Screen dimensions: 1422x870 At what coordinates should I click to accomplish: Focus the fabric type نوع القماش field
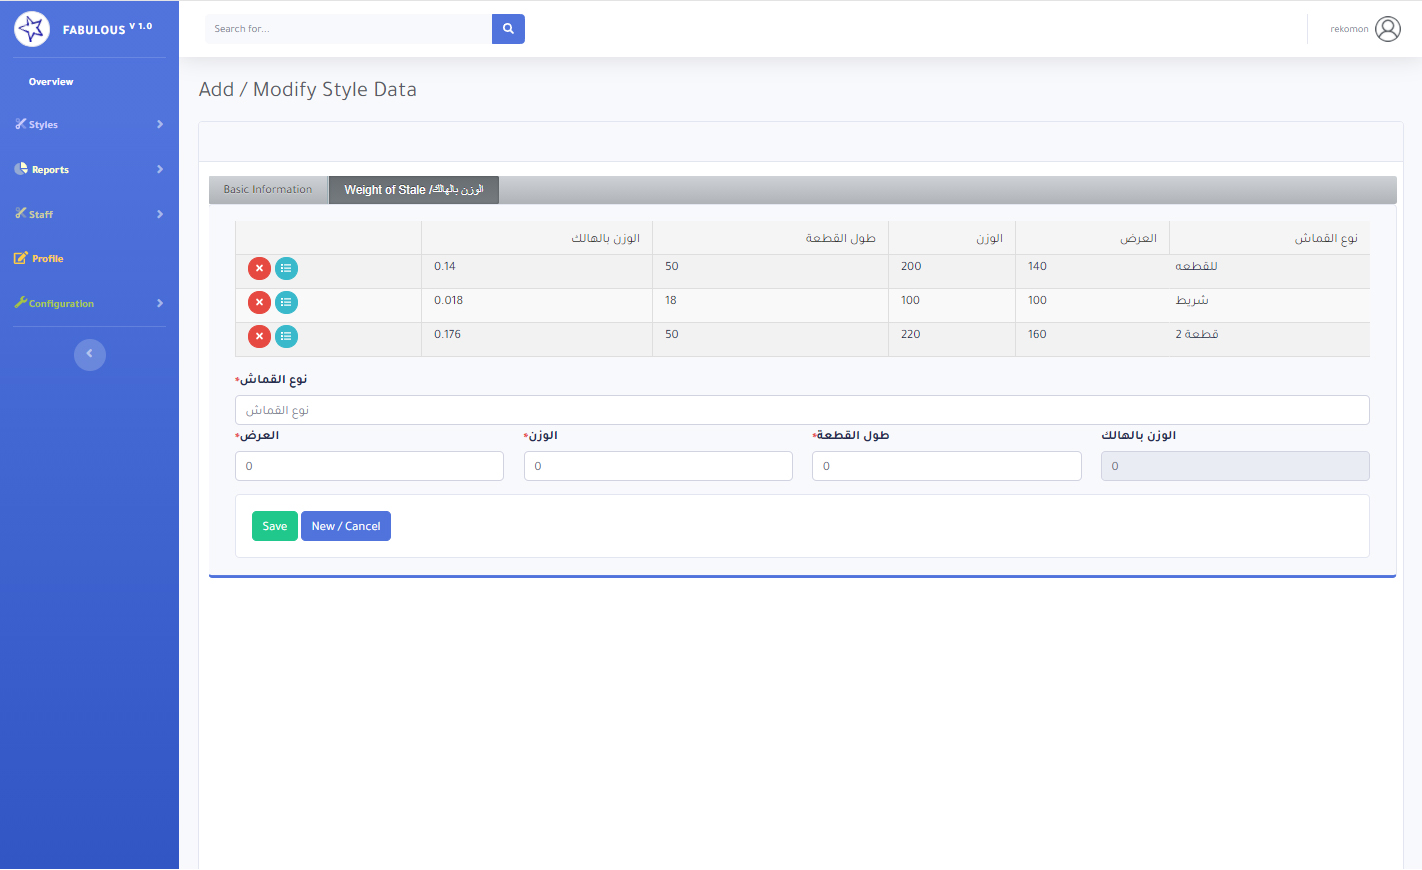click(801, 410)
